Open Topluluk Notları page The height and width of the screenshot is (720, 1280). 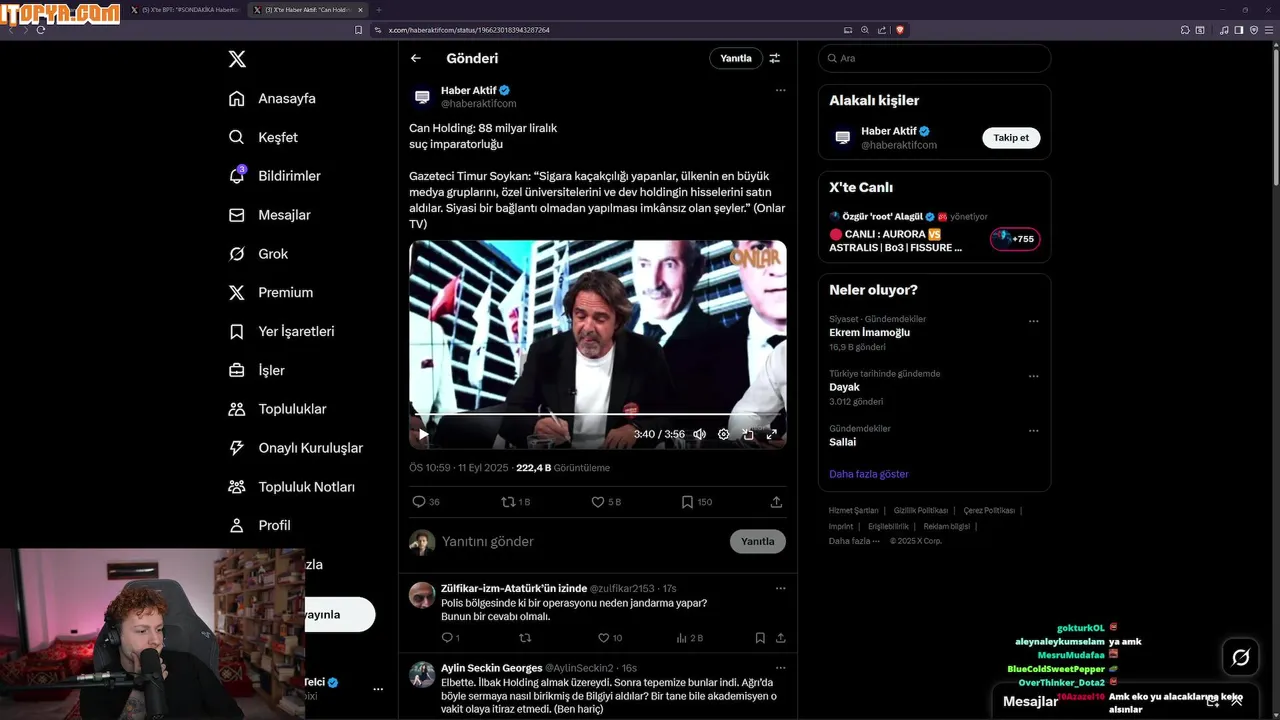pyautogui.click(x=291, y=487)
